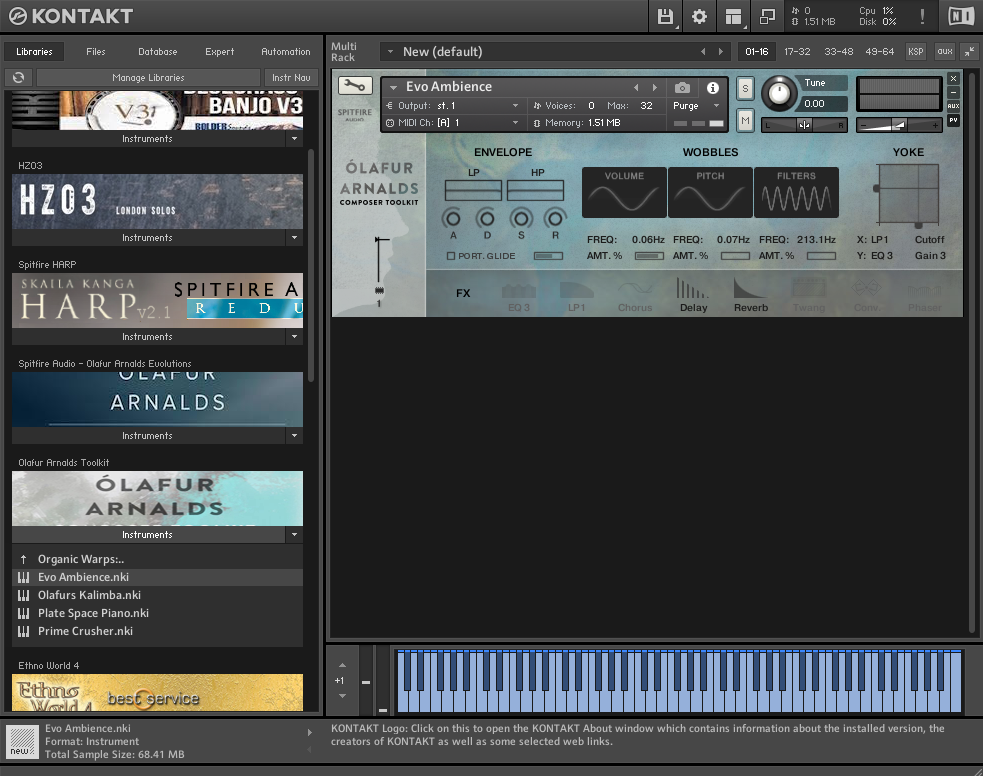
Task: Solo the Evo Ambience instrument
Action: click(745, 88)
